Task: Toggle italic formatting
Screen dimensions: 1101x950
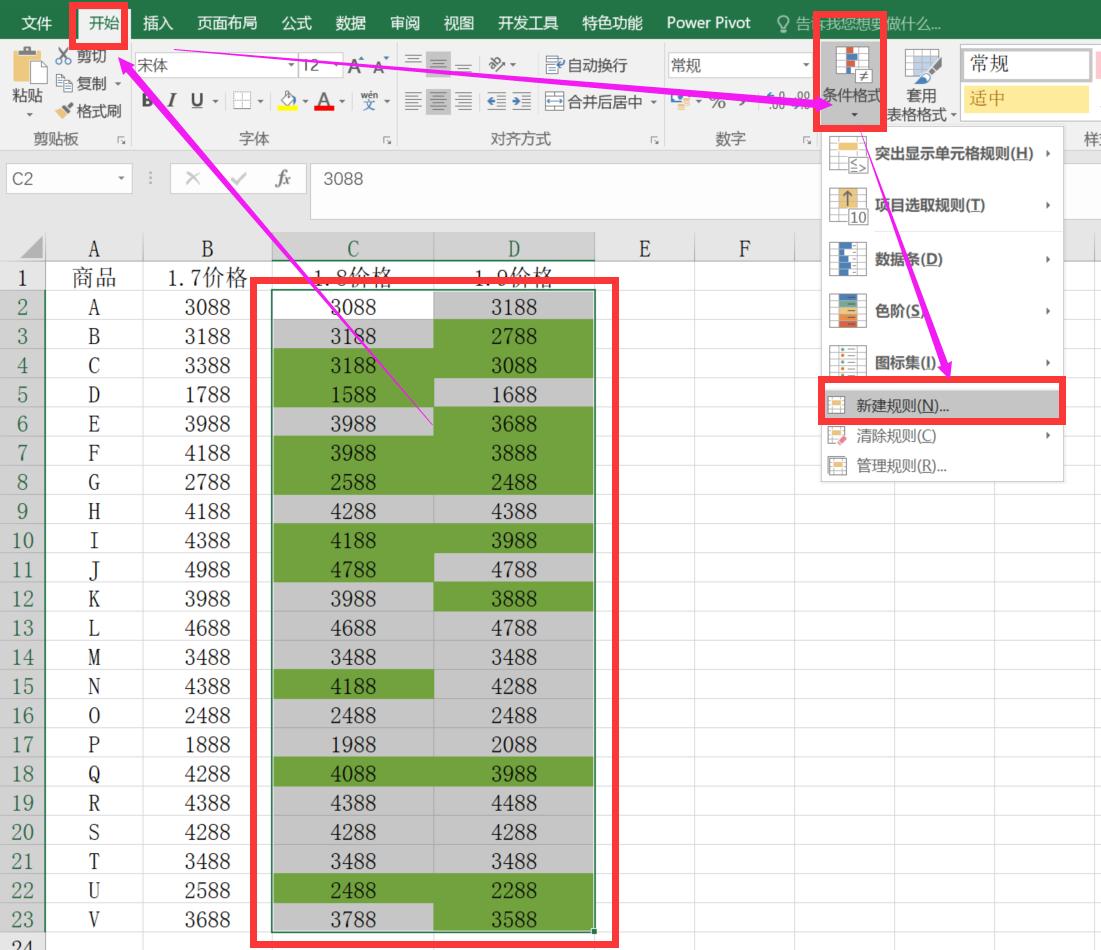Action: pyautogui.click(x=172, y=101)
